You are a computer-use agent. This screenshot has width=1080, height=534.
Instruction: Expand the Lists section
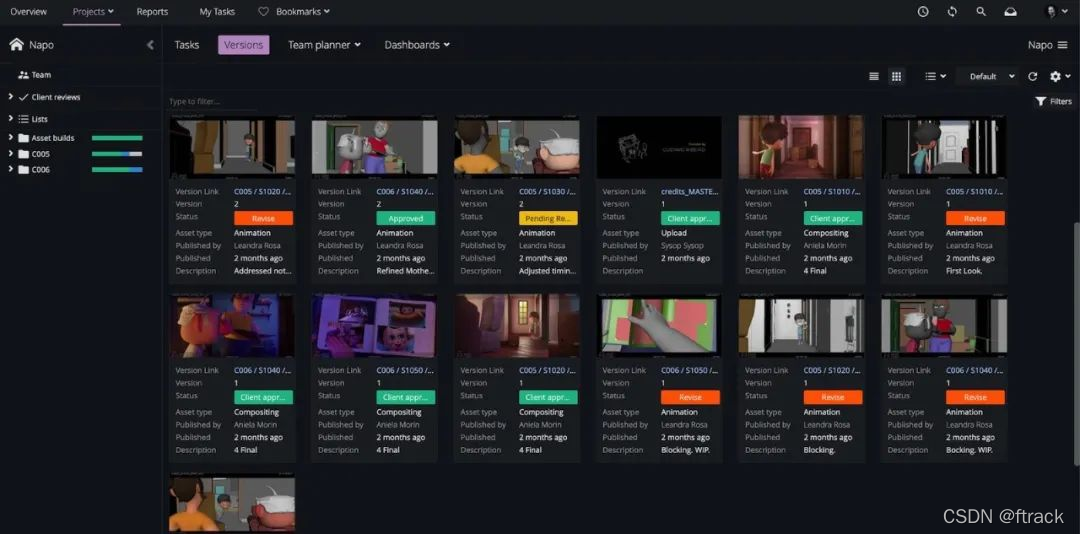[11, 119]
